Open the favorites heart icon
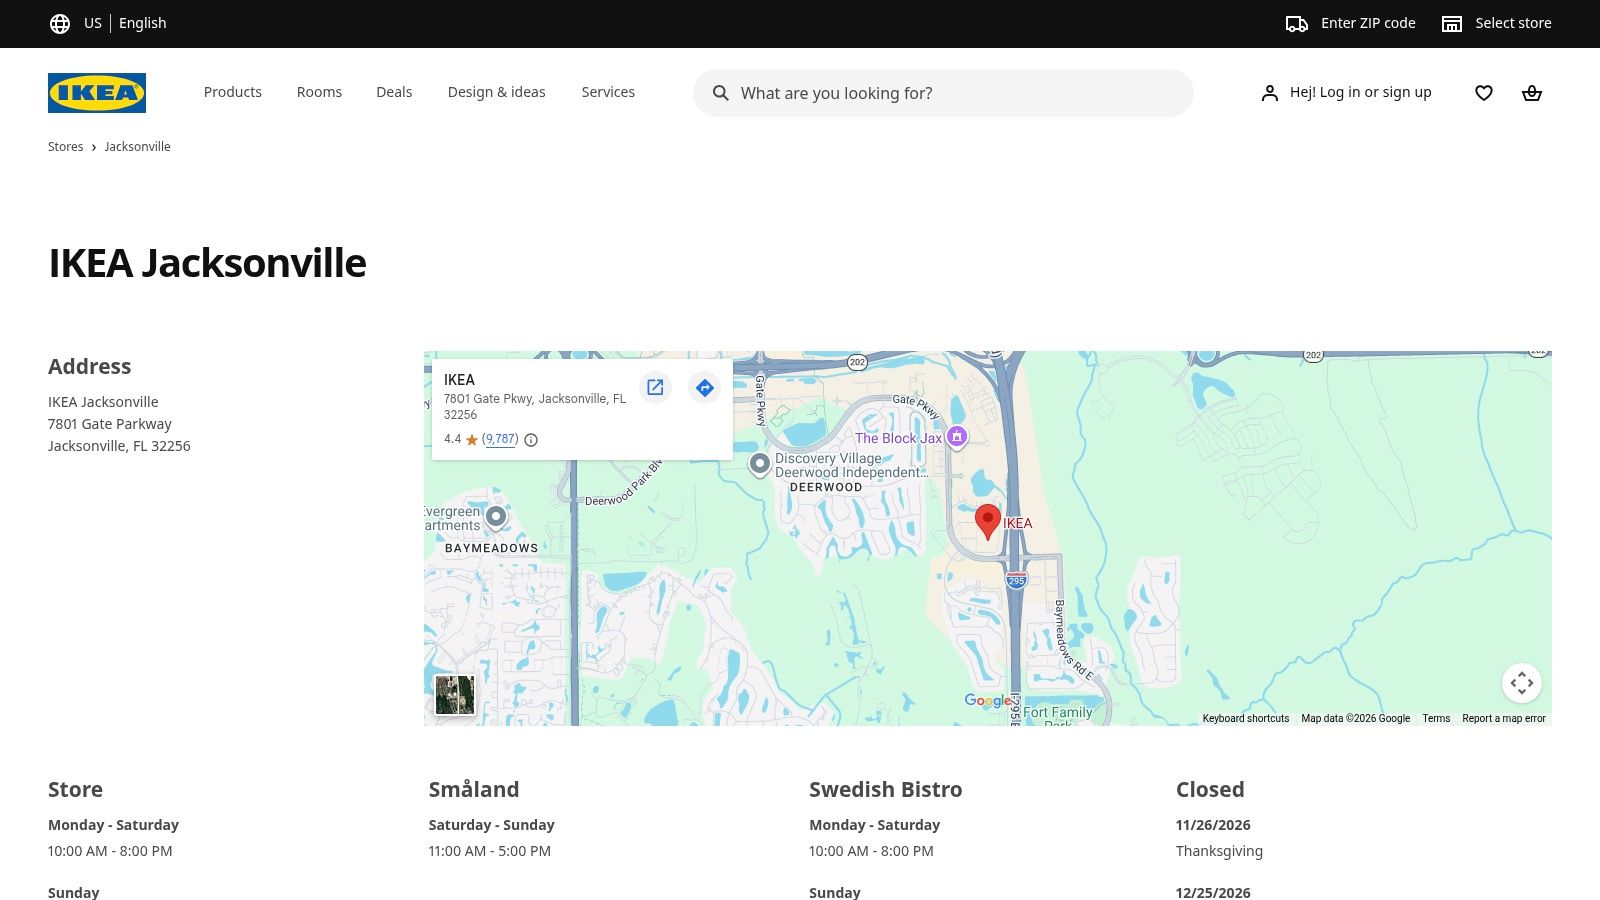 pos(1483,93)
